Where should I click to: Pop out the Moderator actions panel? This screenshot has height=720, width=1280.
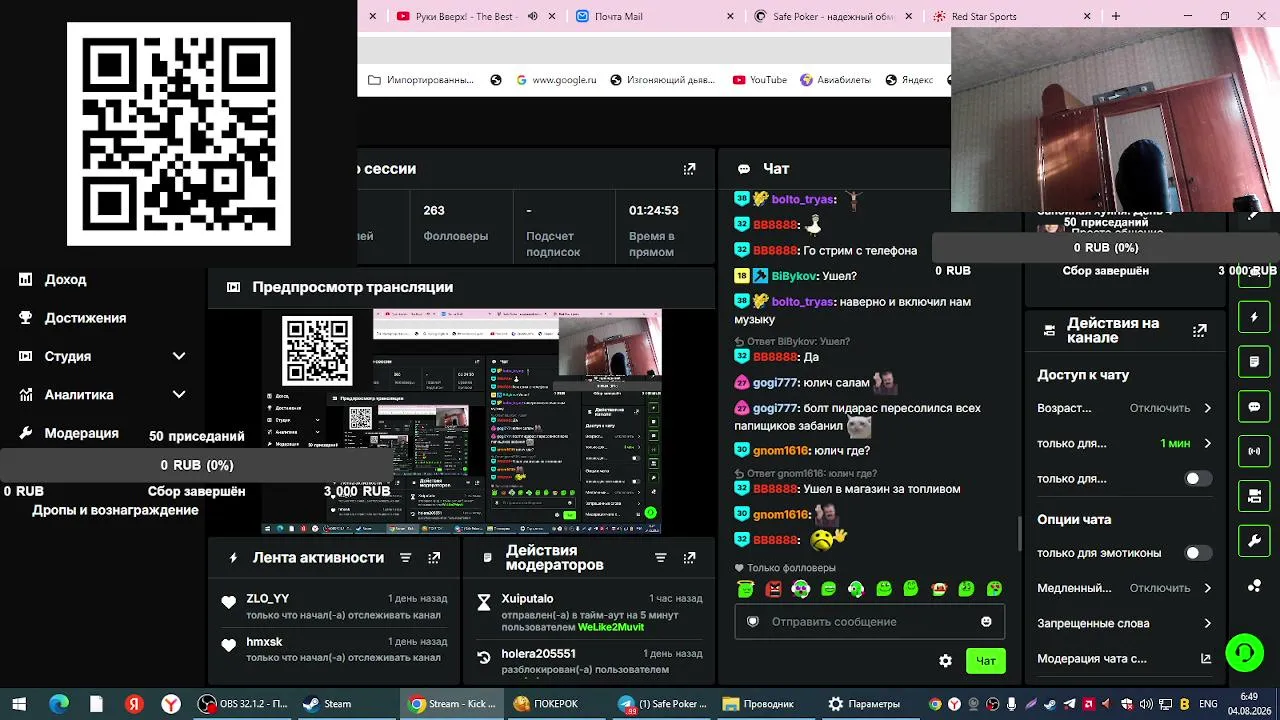click(x=689, y=558)
